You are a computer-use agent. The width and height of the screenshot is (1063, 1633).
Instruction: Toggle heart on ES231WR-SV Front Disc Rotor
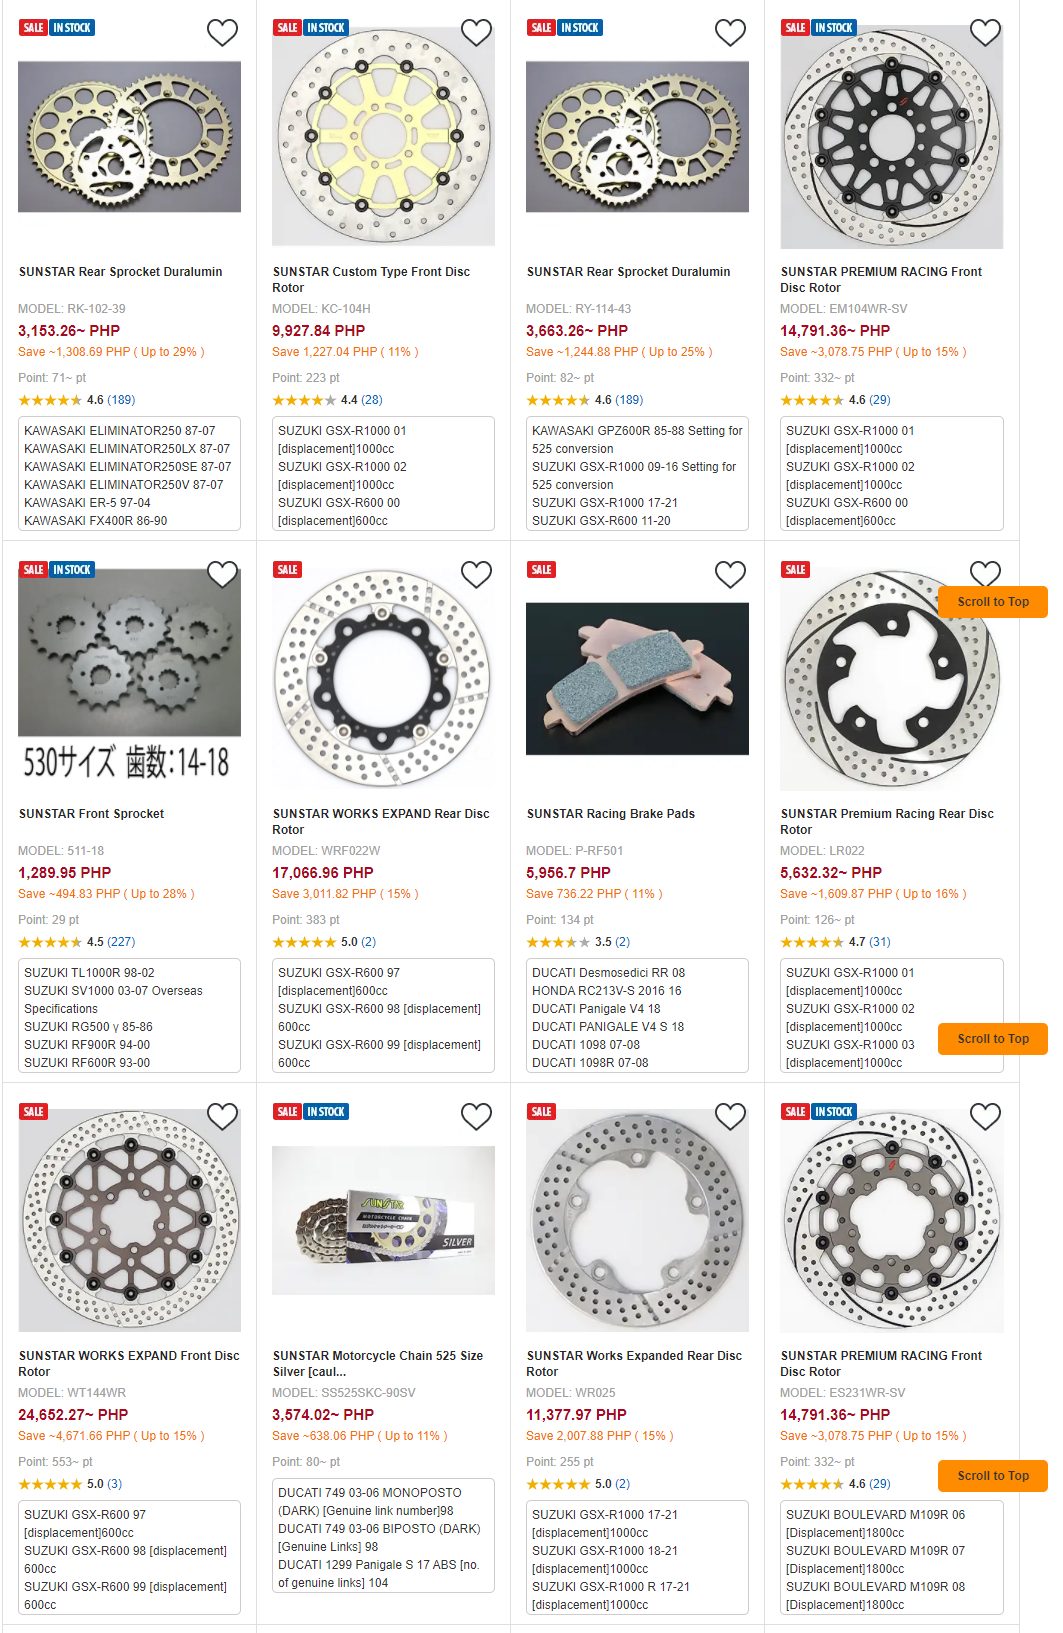click(x=985, y=1117)
